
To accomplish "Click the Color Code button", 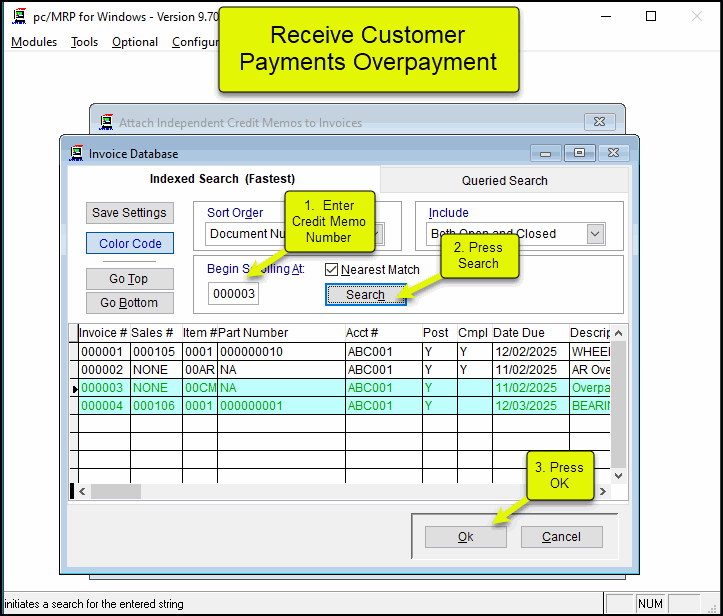I will pyautogui.click(x=130, y=244).
